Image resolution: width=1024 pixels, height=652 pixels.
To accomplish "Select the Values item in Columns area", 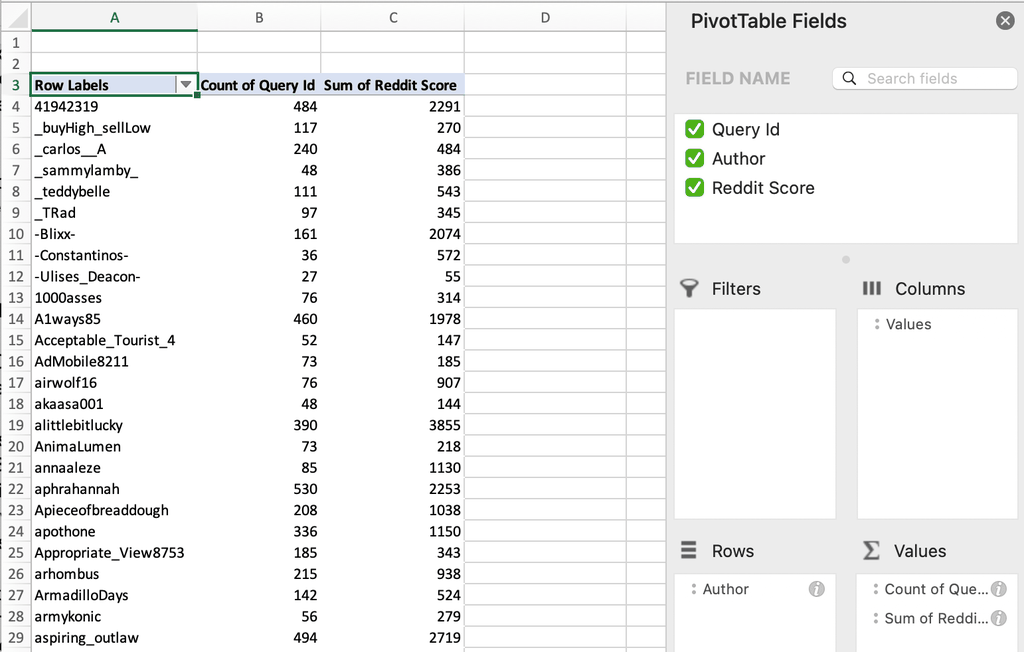I will point(907,324).
